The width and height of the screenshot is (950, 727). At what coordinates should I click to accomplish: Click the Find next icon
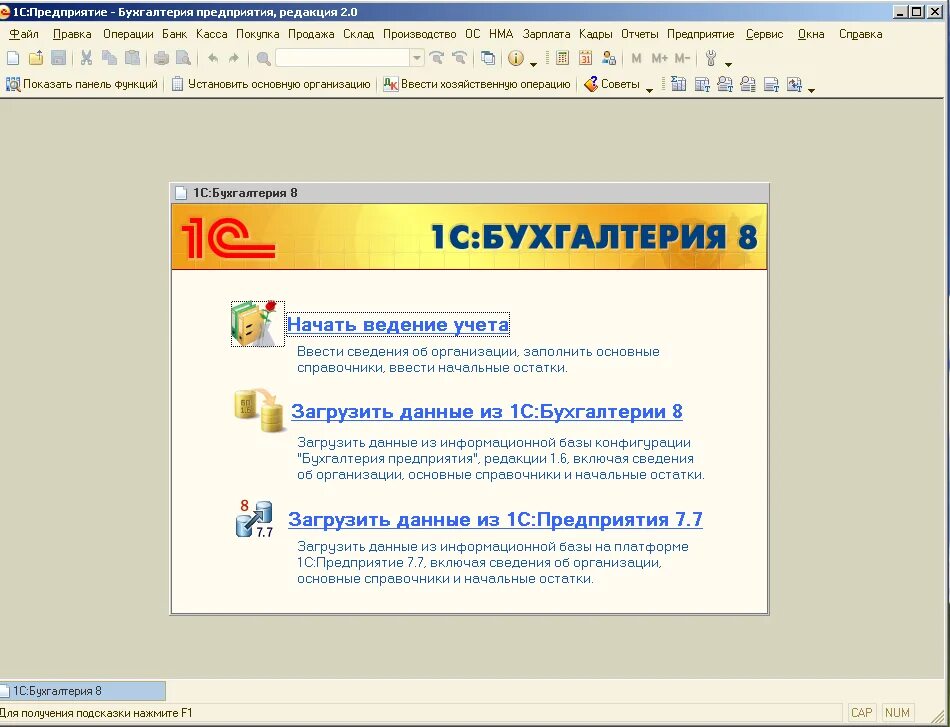click(x=436, y=58)
